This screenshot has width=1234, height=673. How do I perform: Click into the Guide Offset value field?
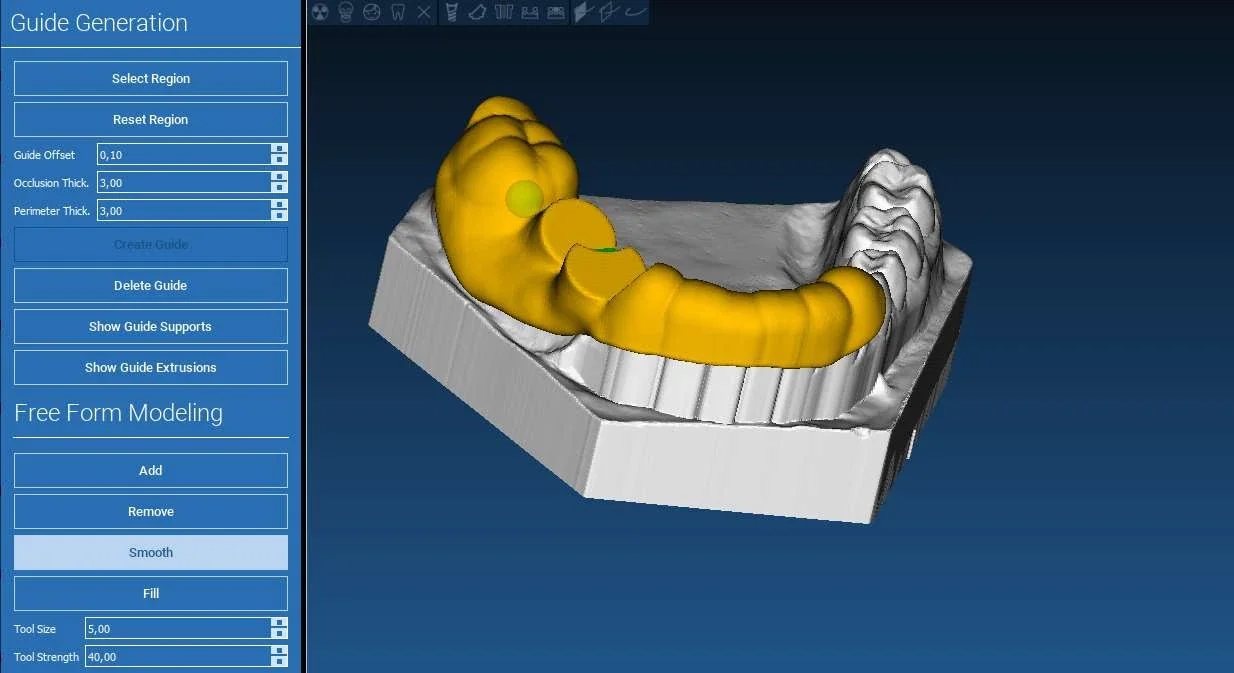click(x=184, y=155)
